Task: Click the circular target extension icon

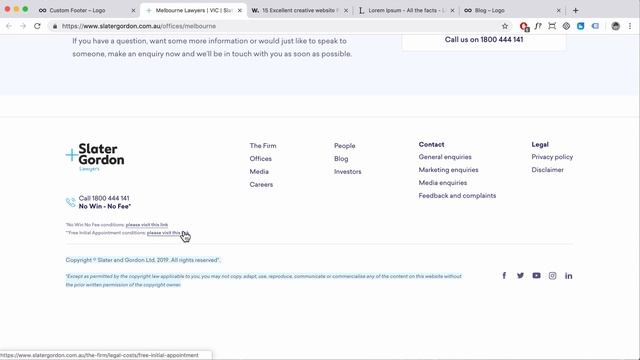Action: coord(566,26)
